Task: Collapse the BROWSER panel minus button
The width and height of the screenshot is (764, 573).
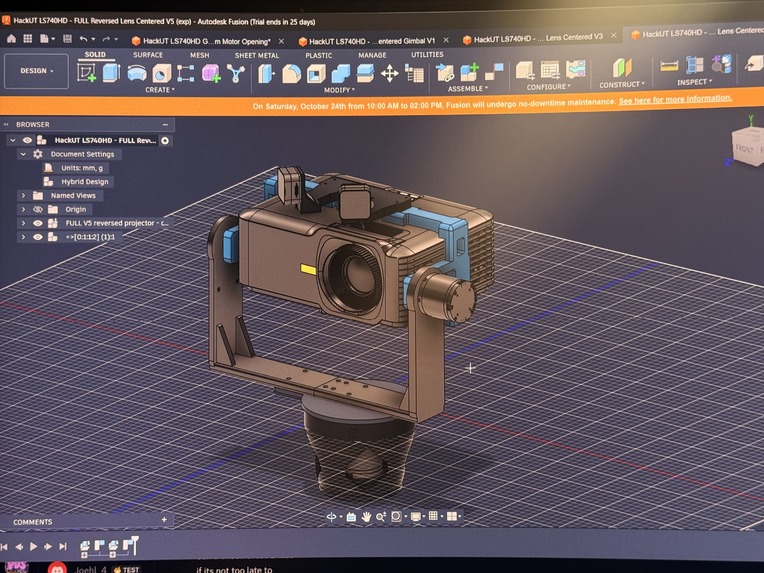Action: [165, 125]
